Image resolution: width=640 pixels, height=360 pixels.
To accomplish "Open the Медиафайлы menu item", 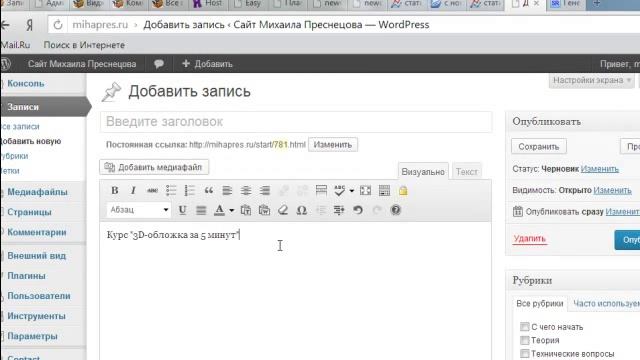I will (x=37, y=192).
